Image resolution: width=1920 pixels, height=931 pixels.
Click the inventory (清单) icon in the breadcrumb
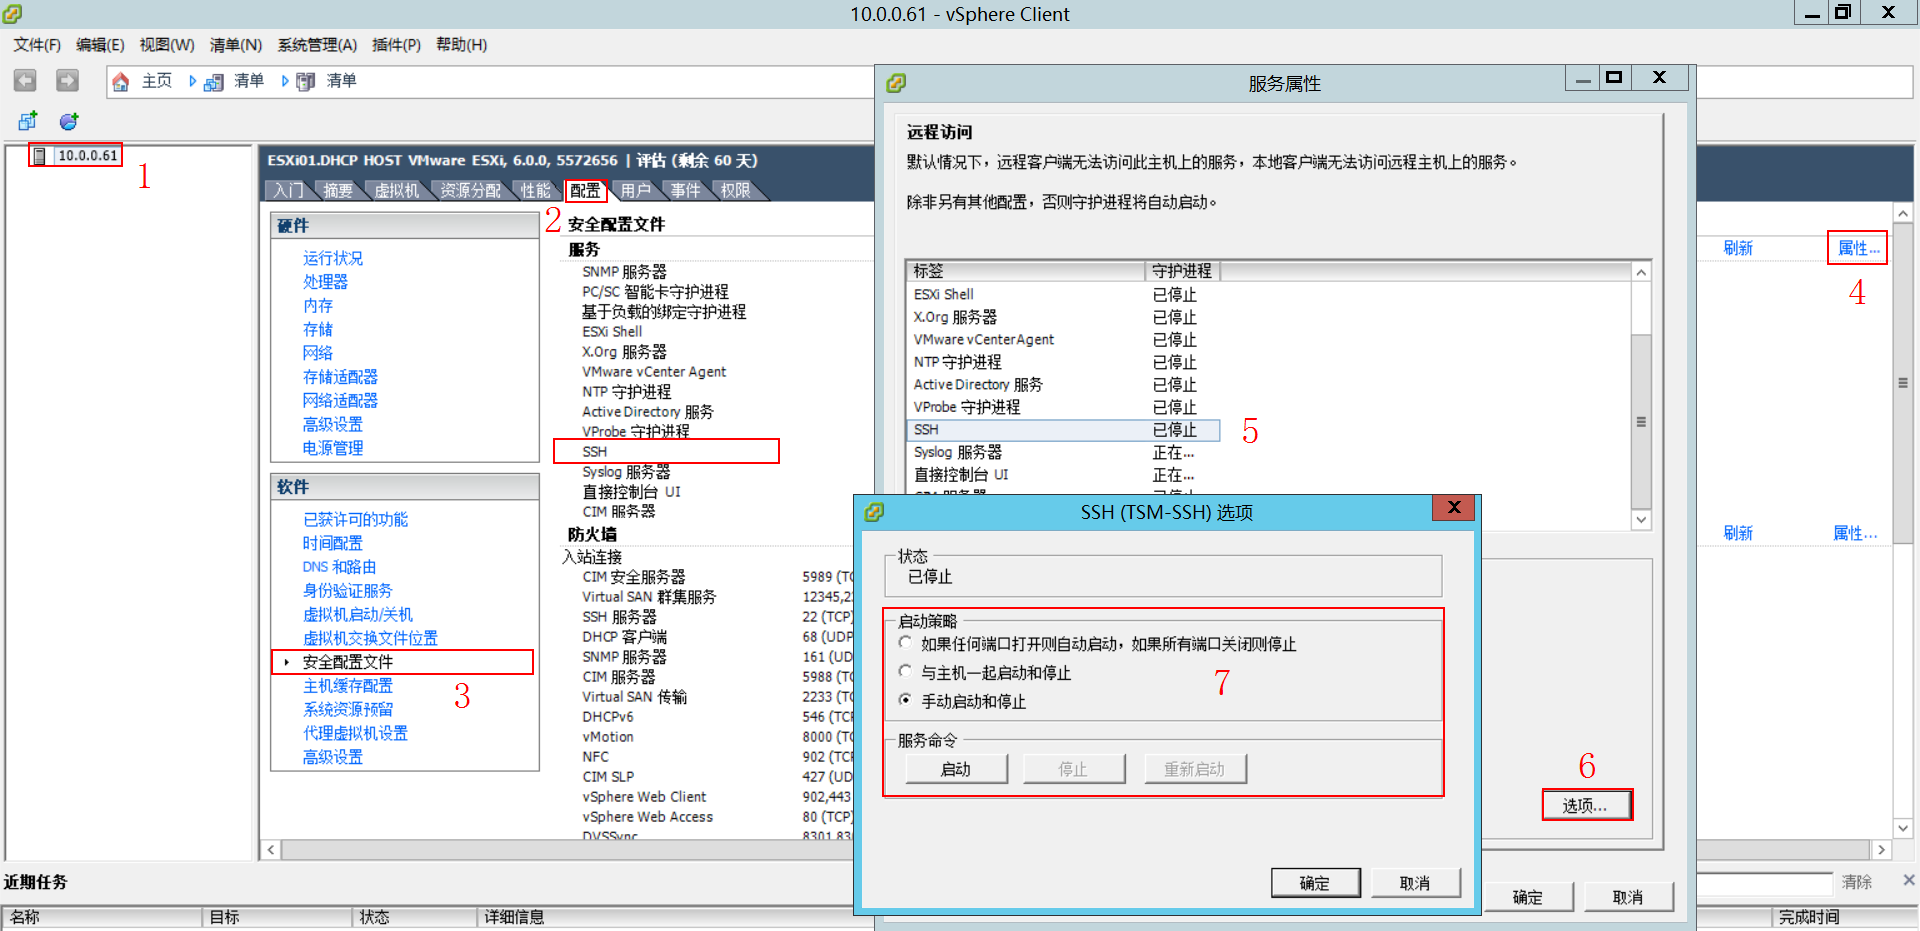[x=213, y=81]
